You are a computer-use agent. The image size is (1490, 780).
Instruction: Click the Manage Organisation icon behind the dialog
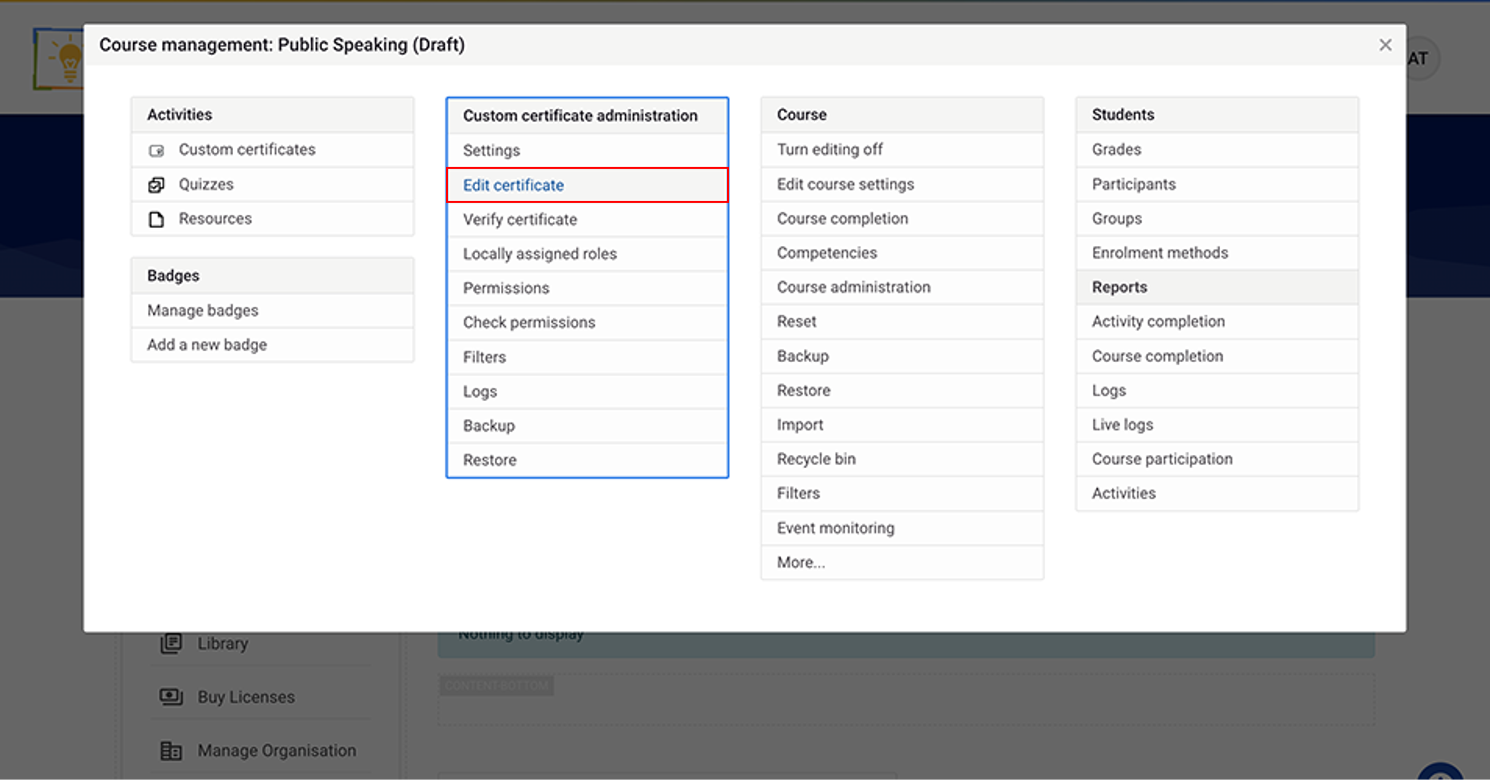(171, 751)
